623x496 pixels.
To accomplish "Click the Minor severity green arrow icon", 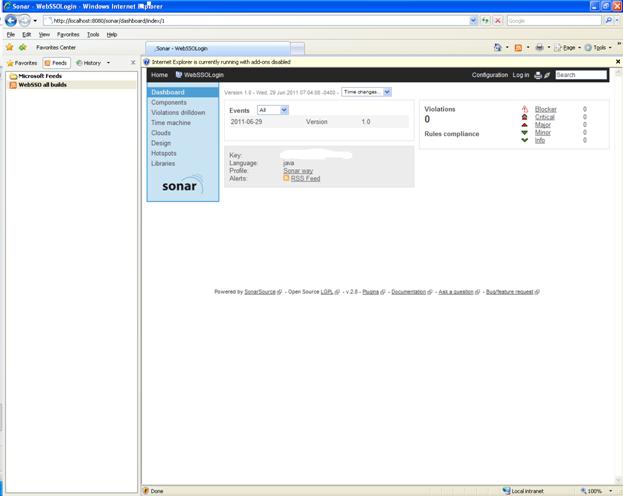I will [x=524, y=132].
